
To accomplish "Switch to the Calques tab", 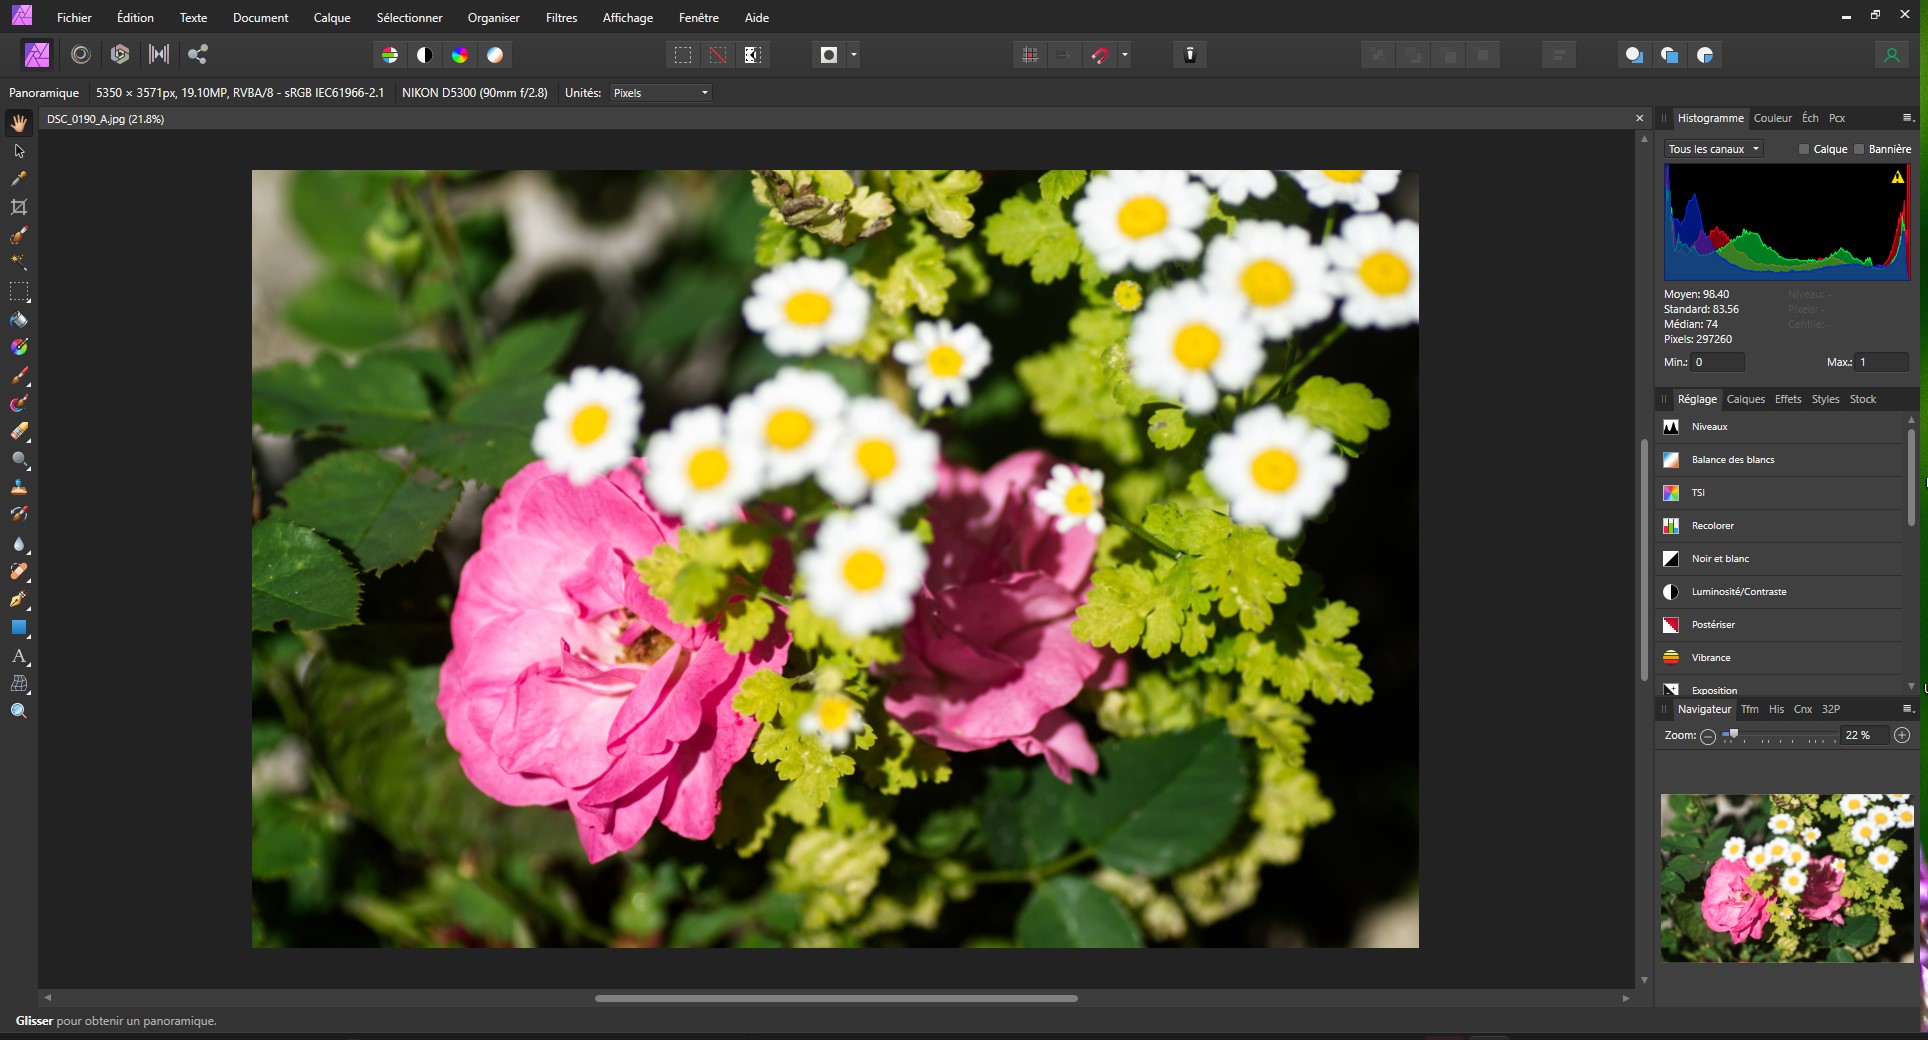I will point(1745,399).
